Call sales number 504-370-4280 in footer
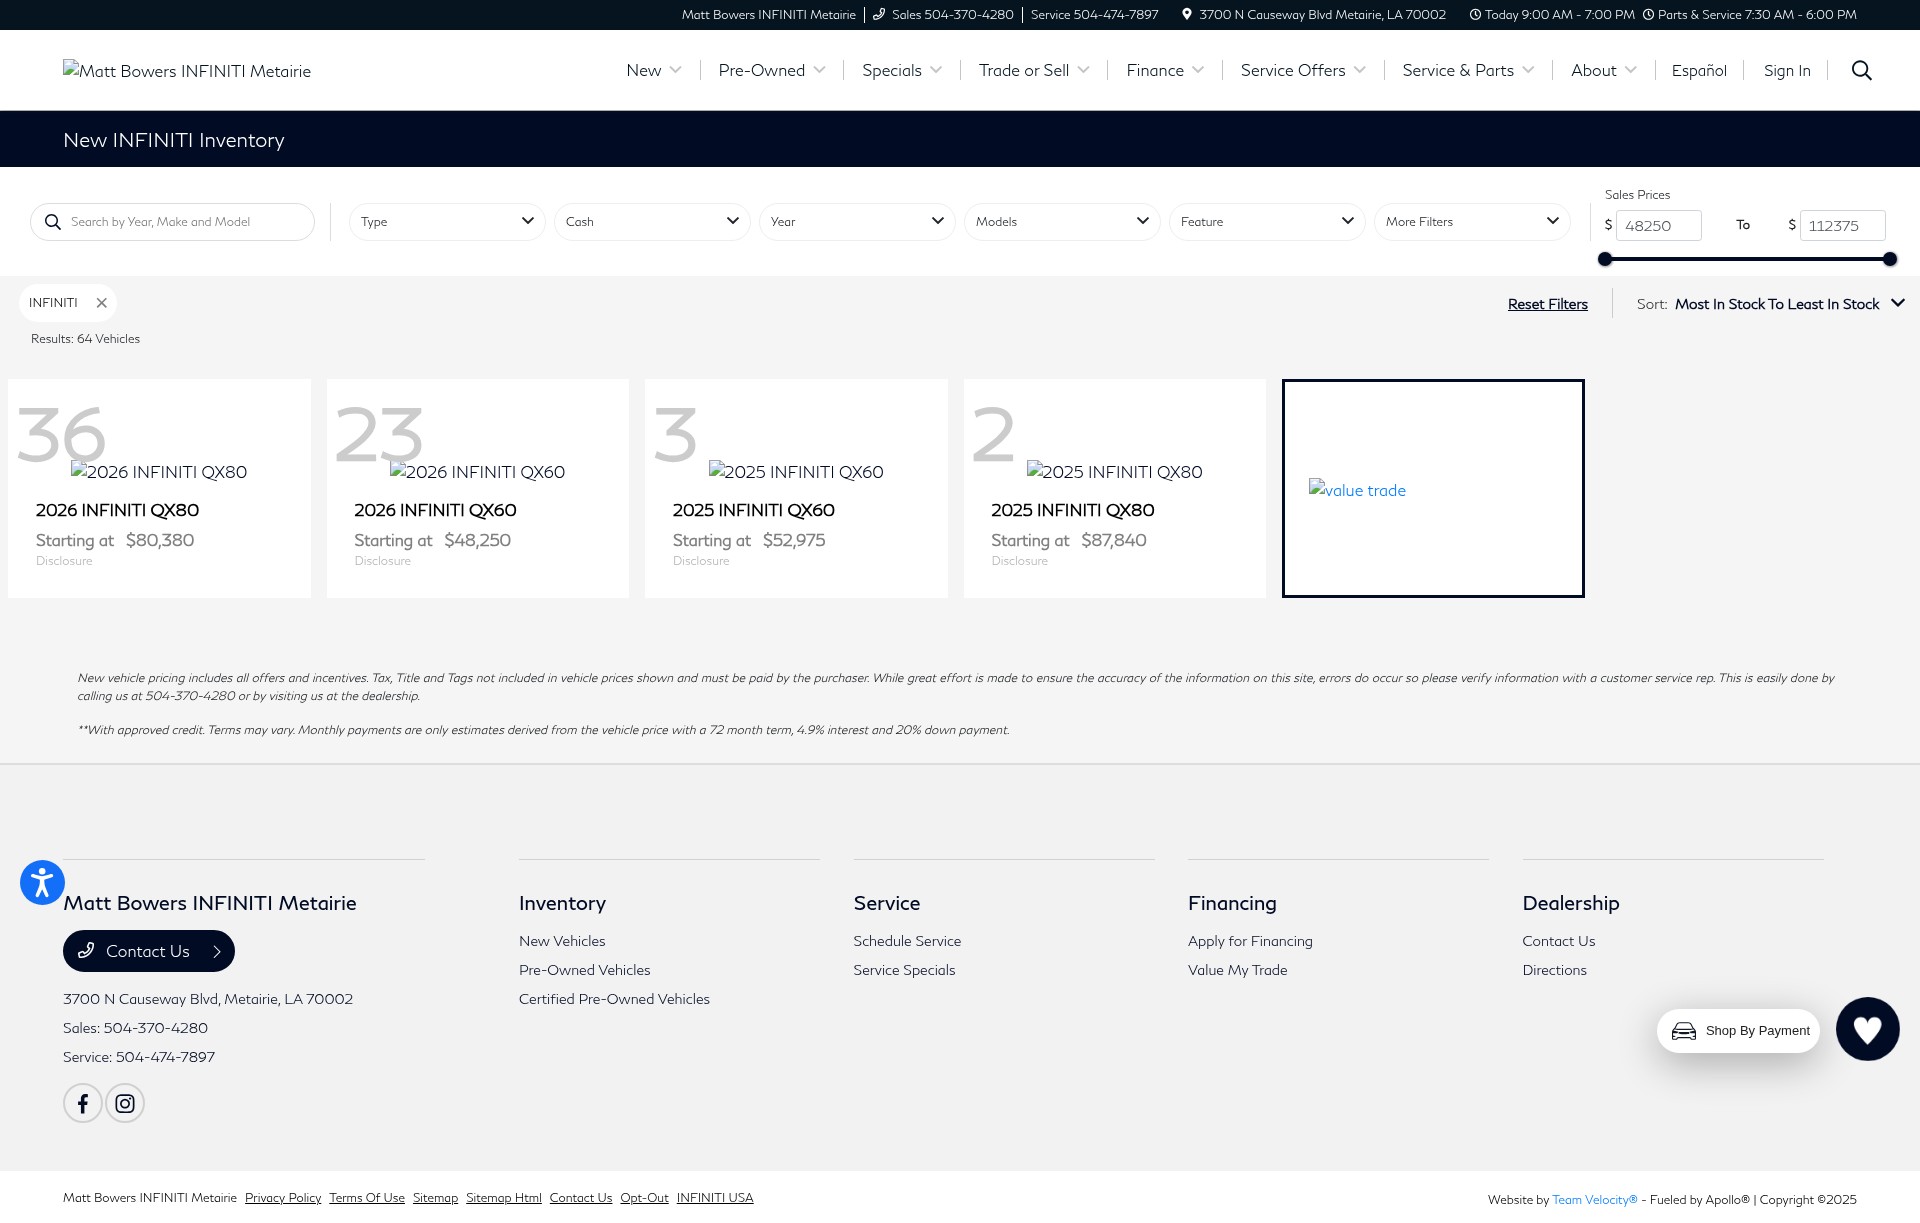Screen dimensions: 1920x1223 pos(155,1028)
